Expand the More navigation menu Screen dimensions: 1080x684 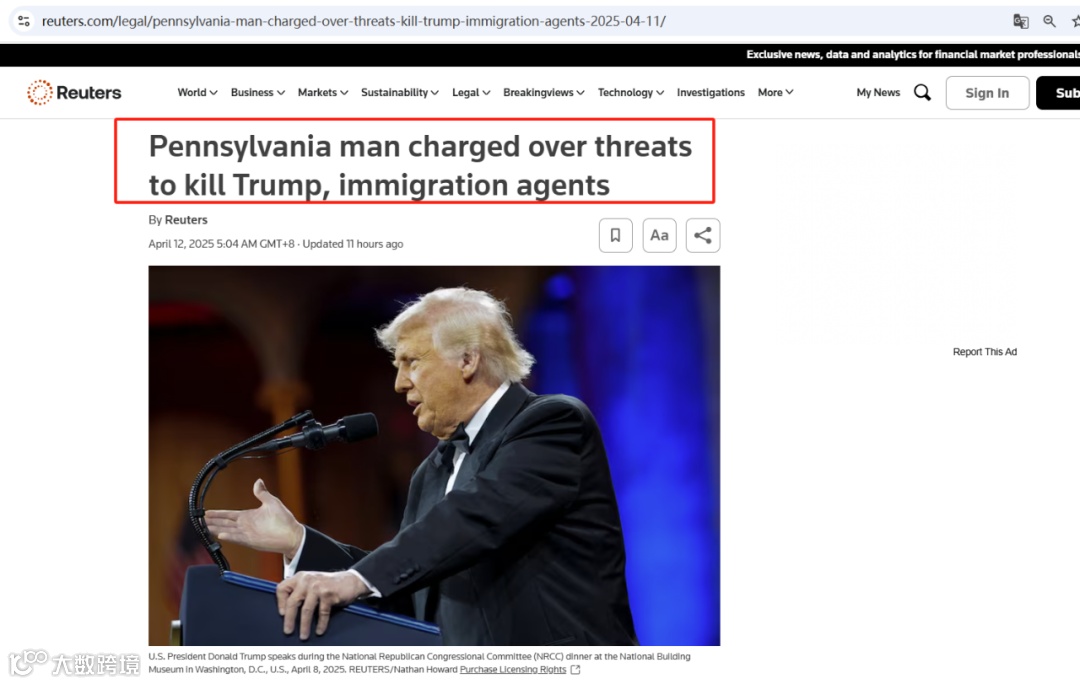776,92
